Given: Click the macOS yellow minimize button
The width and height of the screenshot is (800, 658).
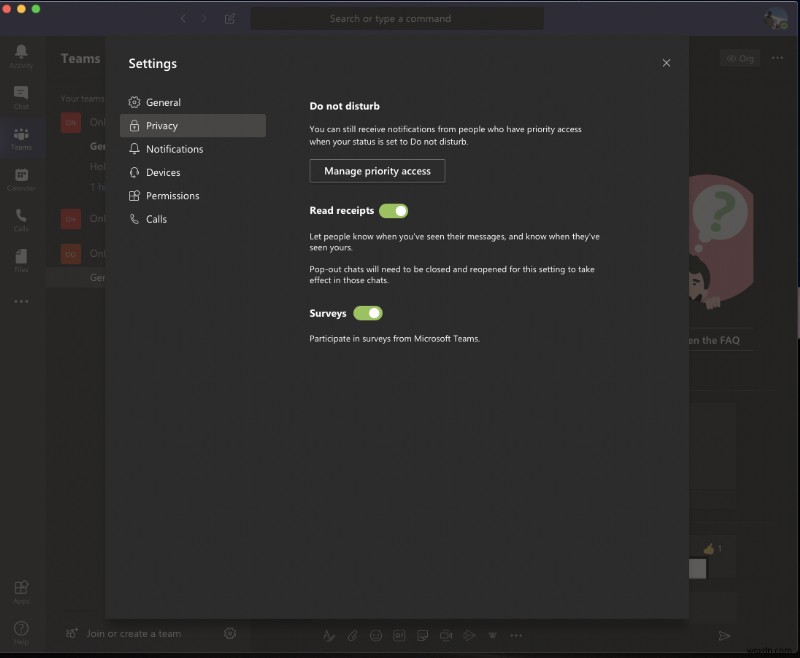Looking at the screenshot, I should (x=21, y=9).
